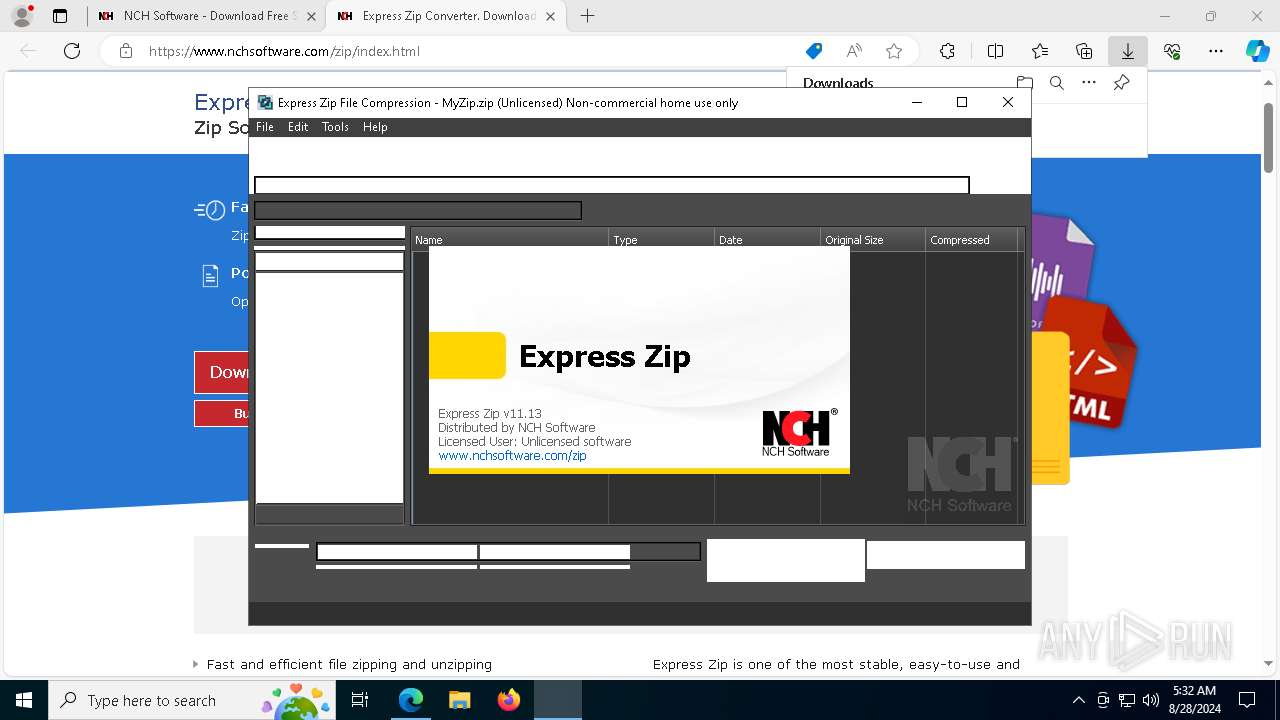
Task: Open downloads folder from Downloads panel
Action: point(1024,83)
